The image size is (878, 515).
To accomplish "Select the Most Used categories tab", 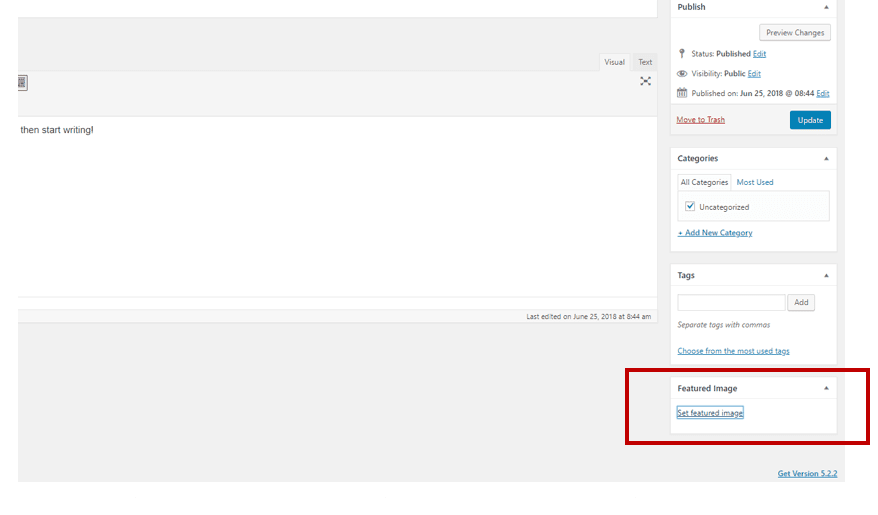I will 755,182.
